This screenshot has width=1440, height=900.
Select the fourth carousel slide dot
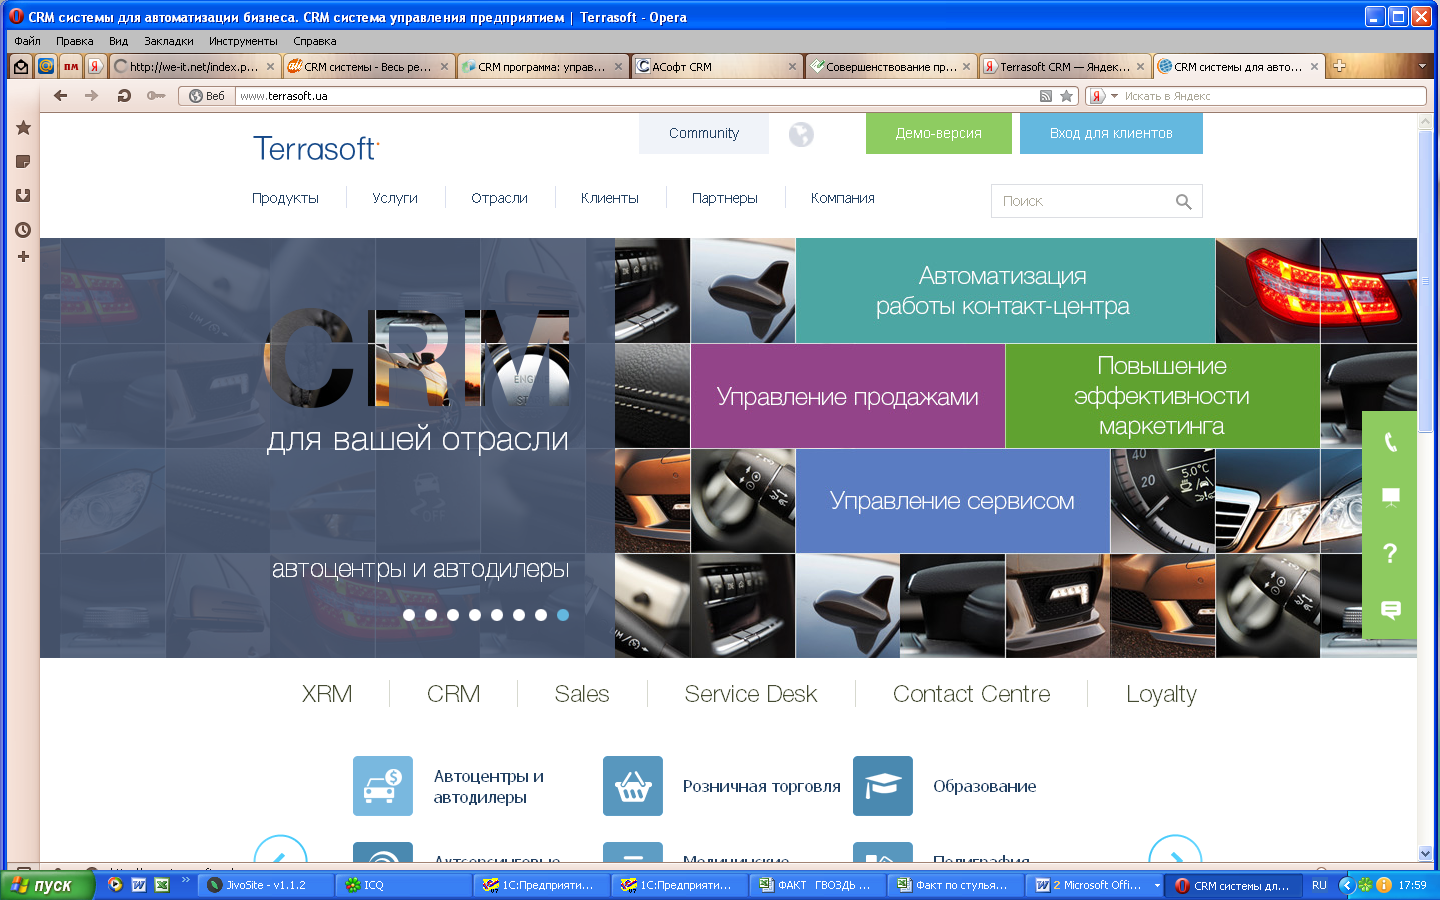pos(475,615)
